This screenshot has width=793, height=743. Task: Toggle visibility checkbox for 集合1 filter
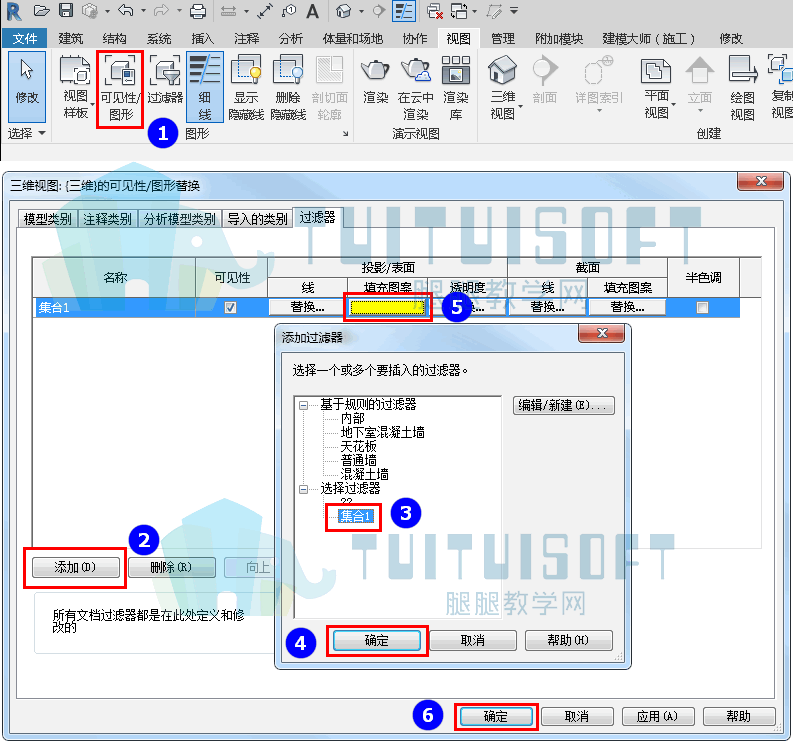[231, 308]
